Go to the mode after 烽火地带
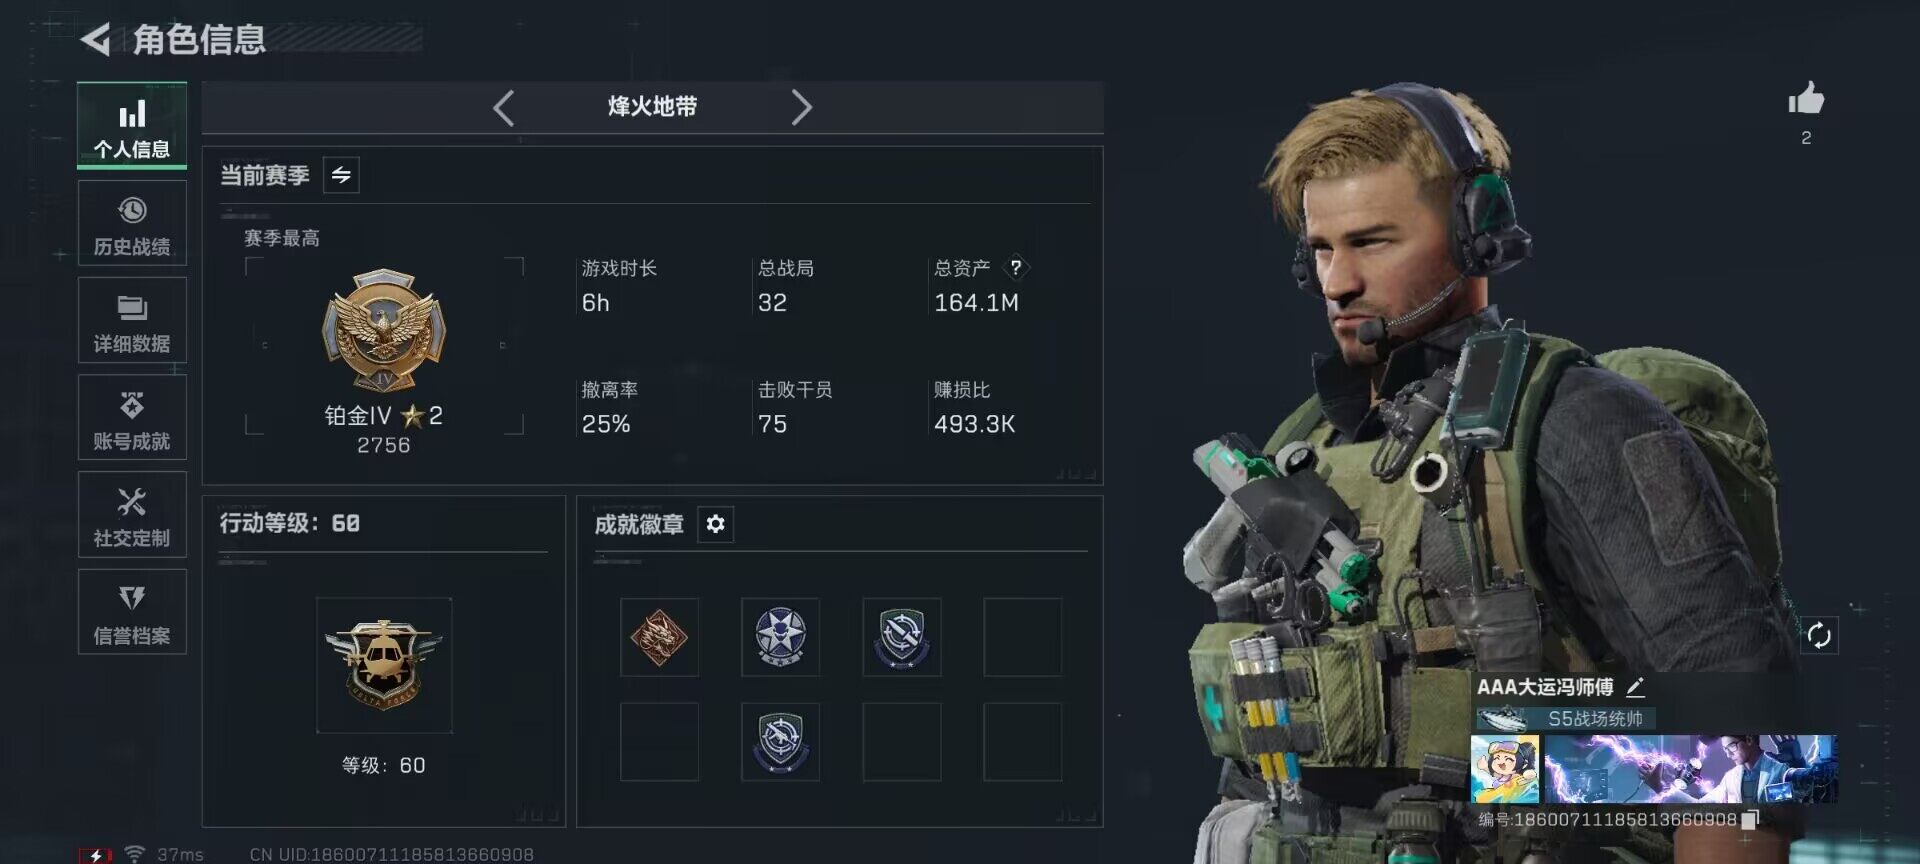 click(x=801, y=107)
